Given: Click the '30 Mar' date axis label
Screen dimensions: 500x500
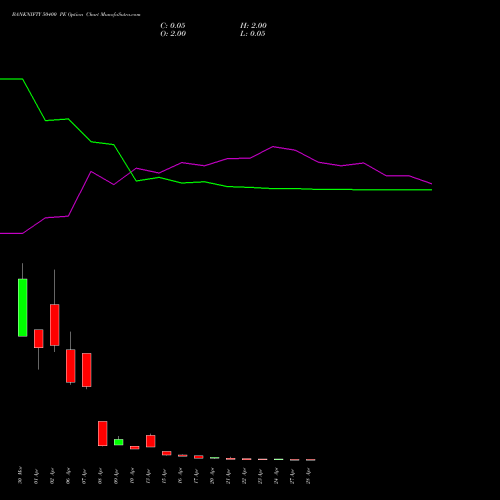Looking at the screenshot, I should [x=20, y=475].
